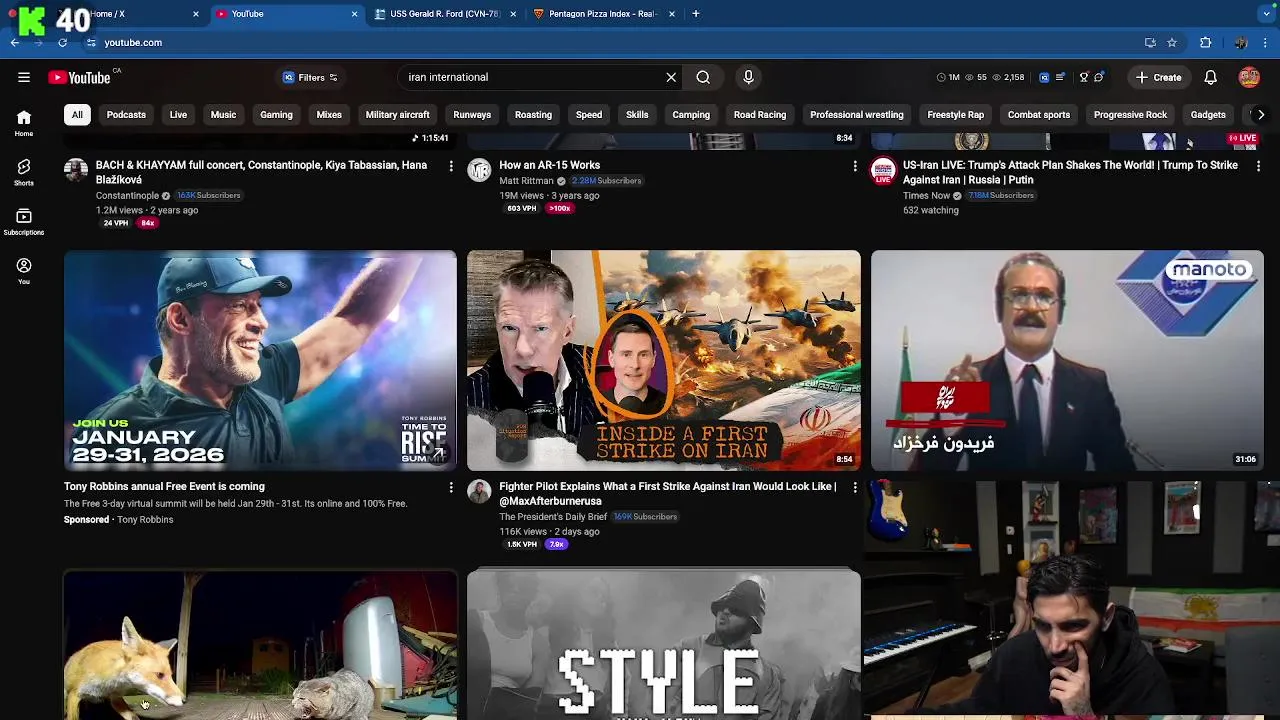The width and height of the screenshot is (1280, 720).
Task: Click the trophy icon in the header
Action: tap(1084, 77)
